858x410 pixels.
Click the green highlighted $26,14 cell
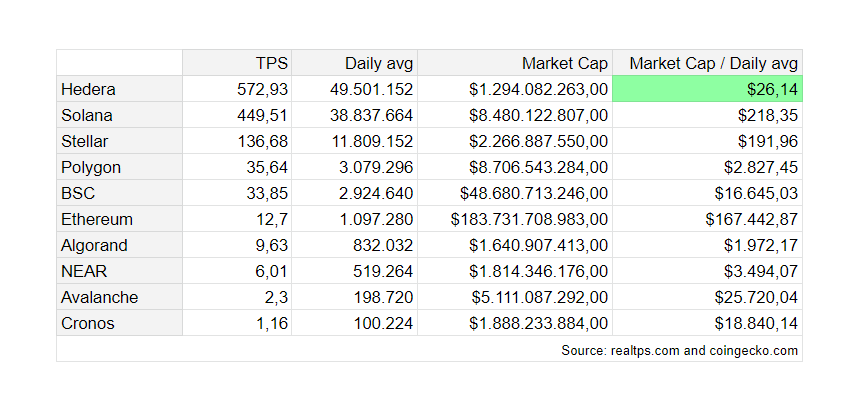[x=708, y=89]
